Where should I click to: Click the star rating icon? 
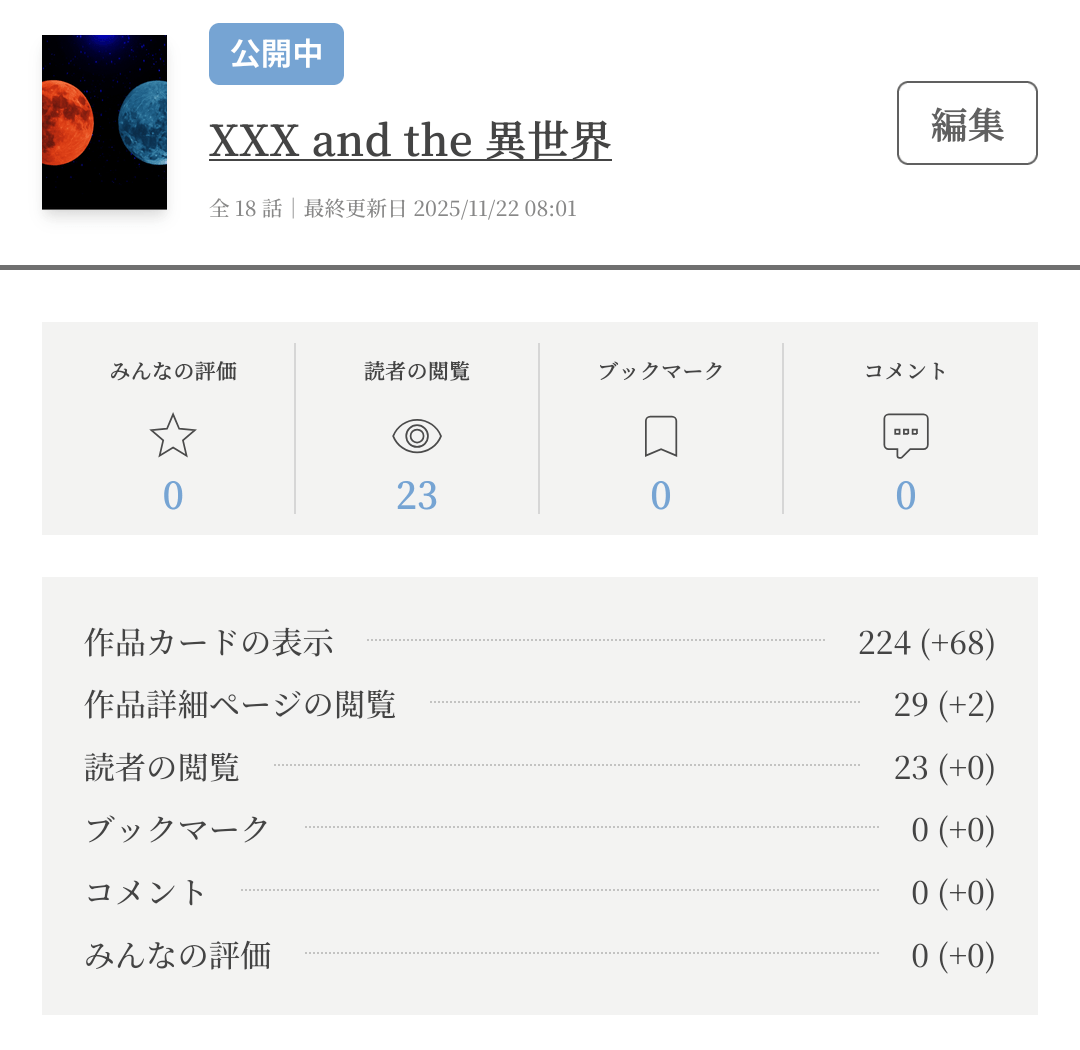click(x=173, y=436)
